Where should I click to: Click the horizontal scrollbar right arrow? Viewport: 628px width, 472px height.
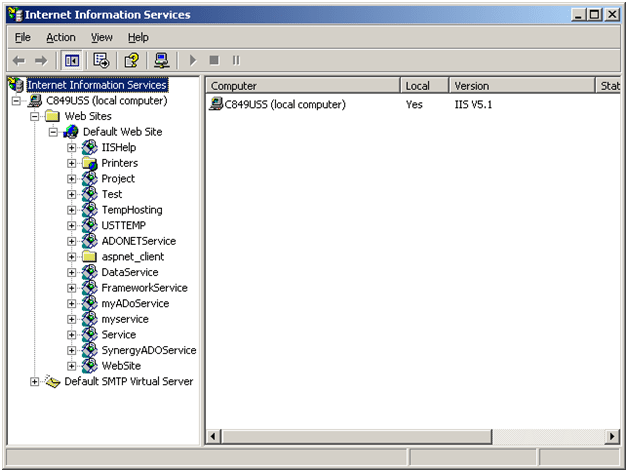pyautogui.click(x=612, y=437)
